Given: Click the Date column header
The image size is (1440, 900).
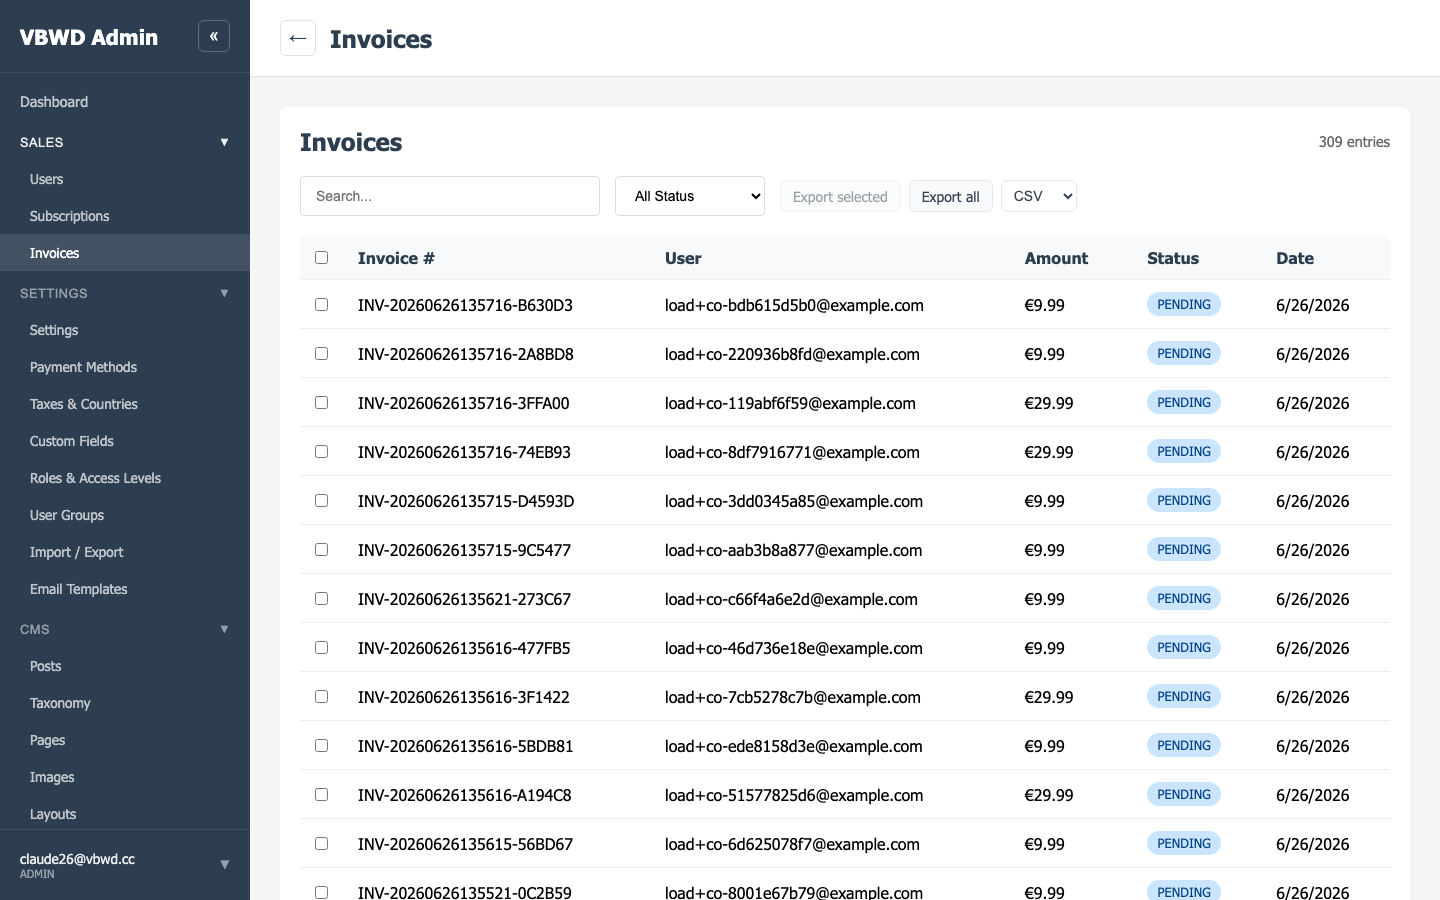Looking at the screenshot, I should point(1295,258).
